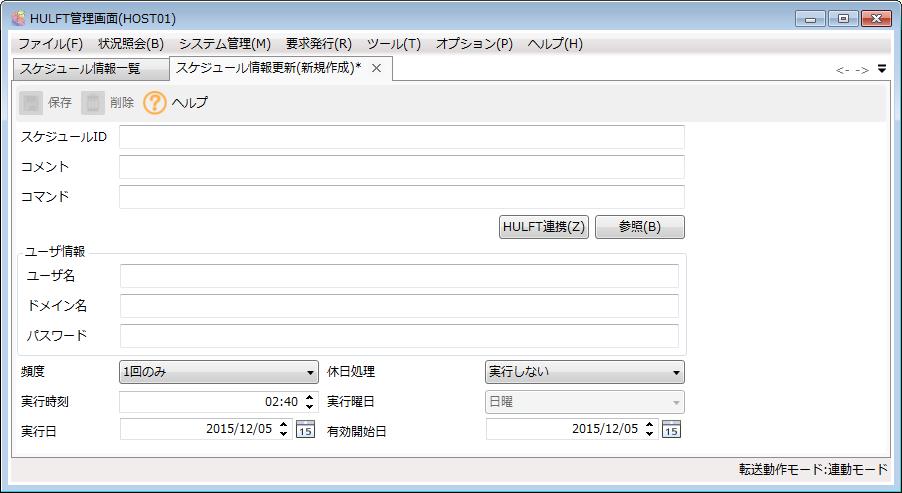Close the HULFT管理画面 window

coord(877,18)
